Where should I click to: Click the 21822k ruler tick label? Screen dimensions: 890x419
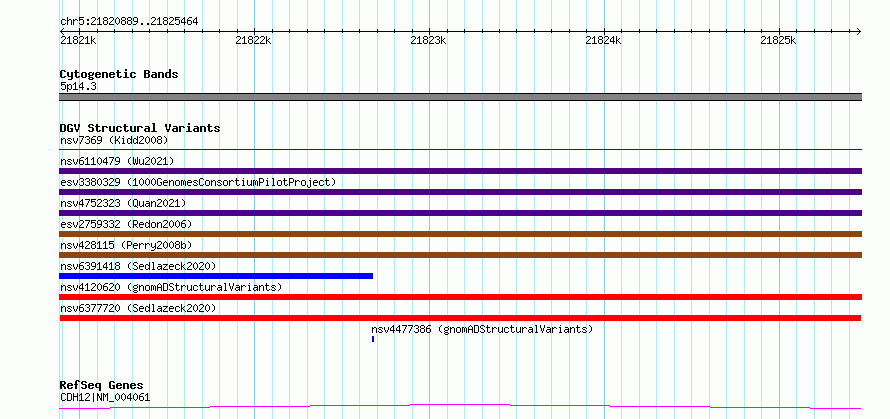[253, 40]
